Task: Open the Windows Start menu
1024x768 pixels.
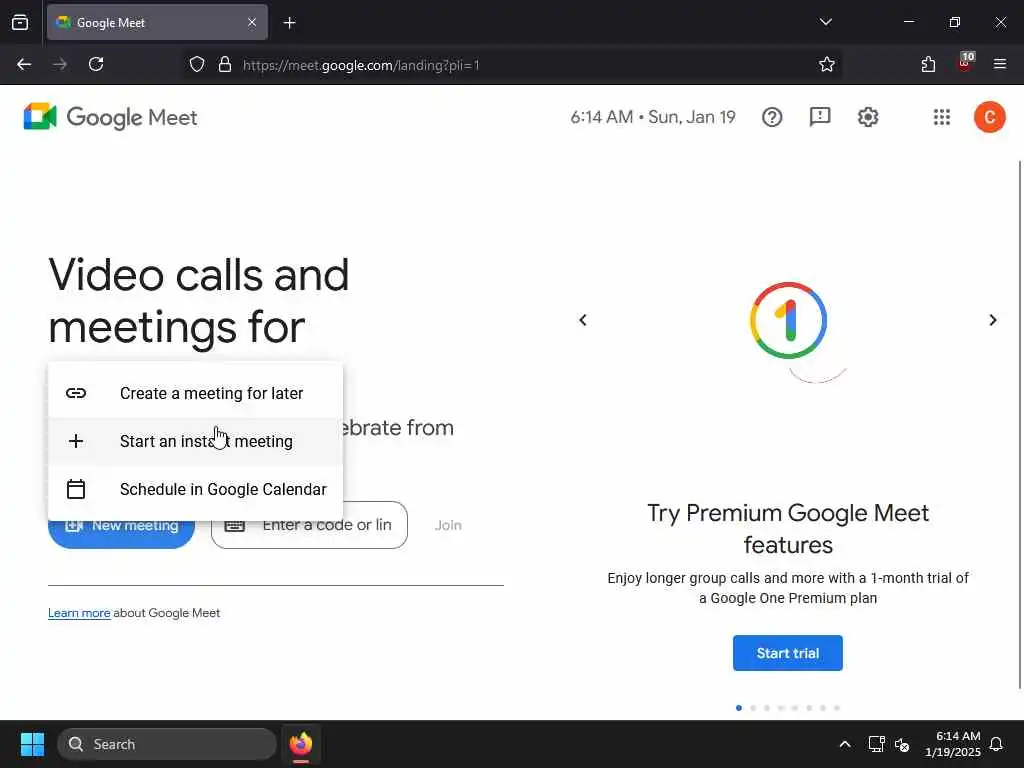Action: coord(32,744)
